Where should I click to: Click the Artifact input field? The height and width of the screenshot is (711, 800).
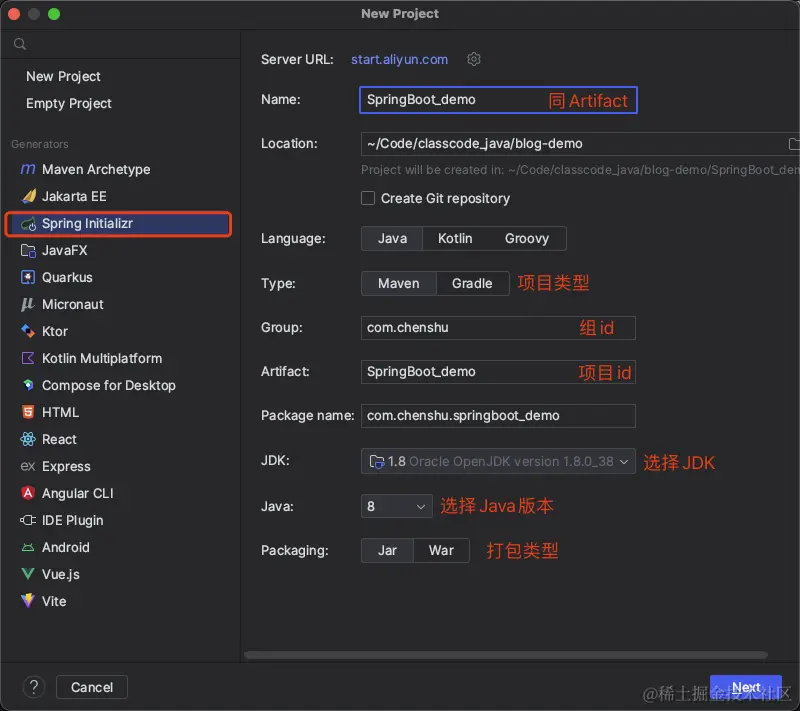(498, 372)
